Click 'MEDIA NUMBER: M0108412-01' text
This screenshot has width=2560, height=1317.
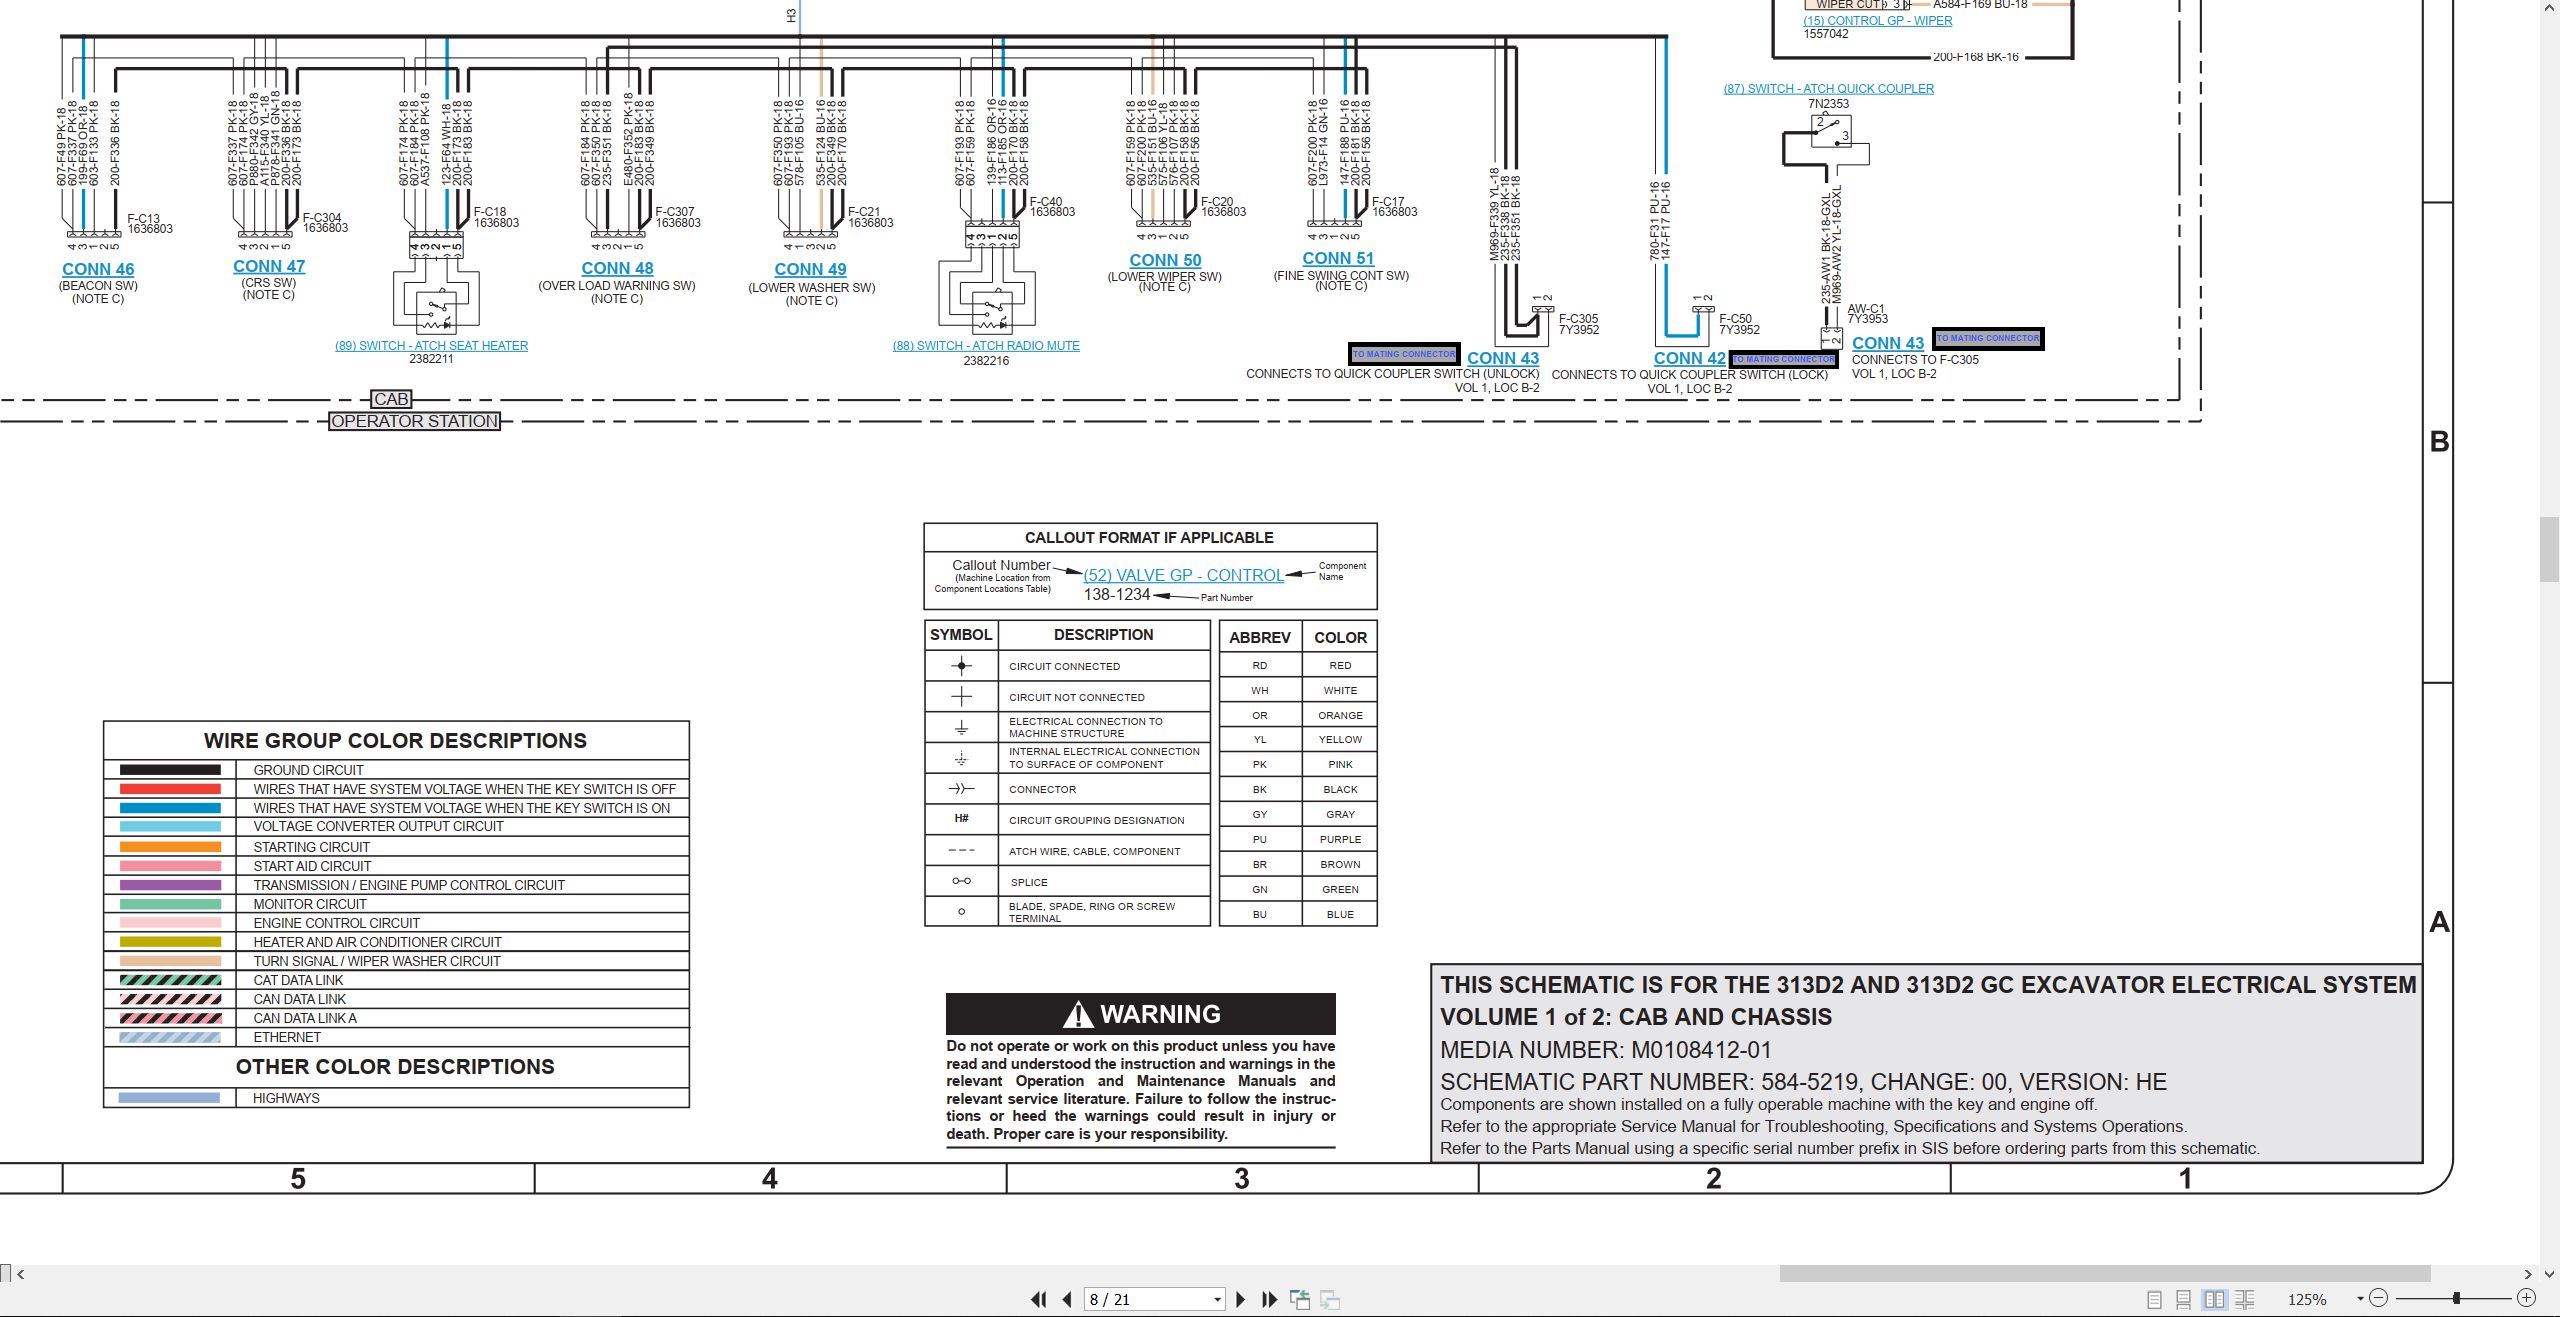click(x=1606, y=1050)
